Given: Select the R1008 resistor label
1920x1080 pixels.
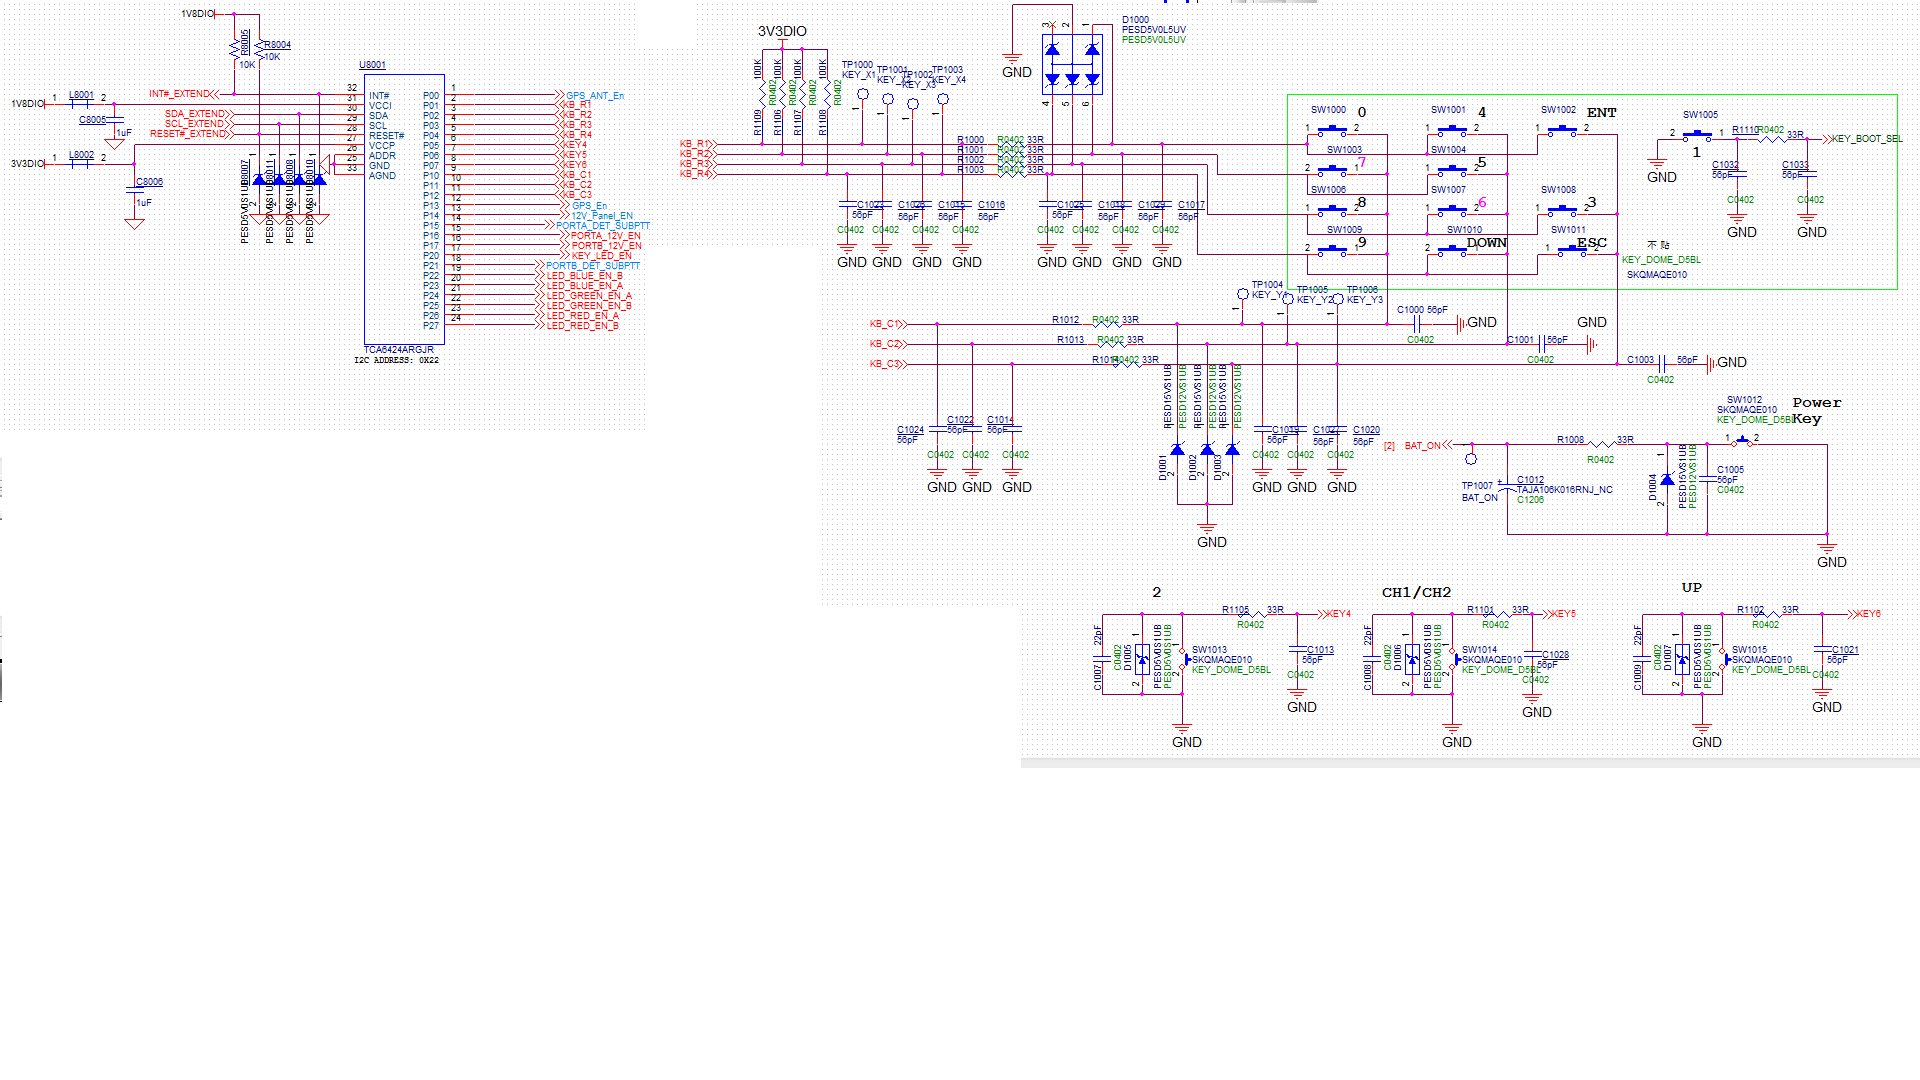Looking at the screenshot, I should pyautogui.click(x=1570, y=440).
